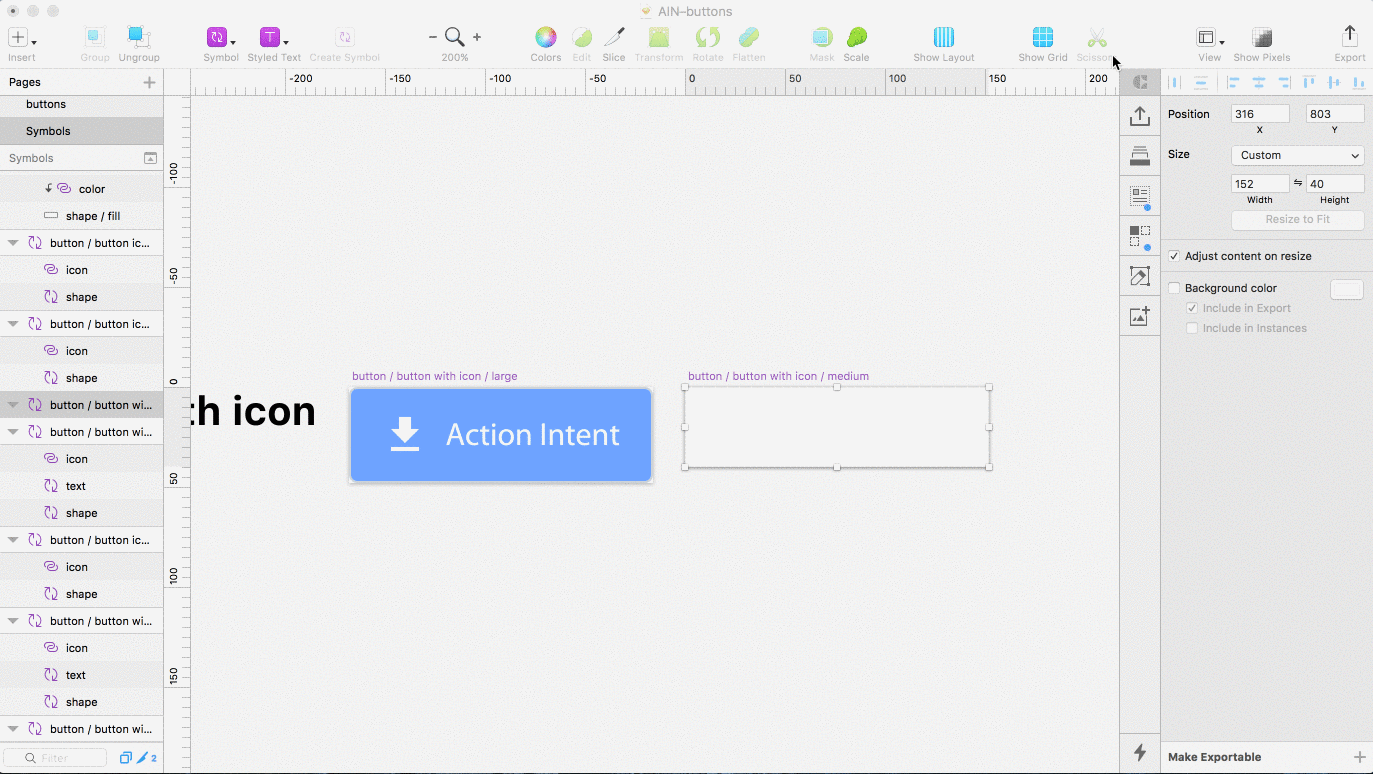The image size is (1373, 774).
Task: Open the Symbol dropdown arrow
Action: click(233, 43)
